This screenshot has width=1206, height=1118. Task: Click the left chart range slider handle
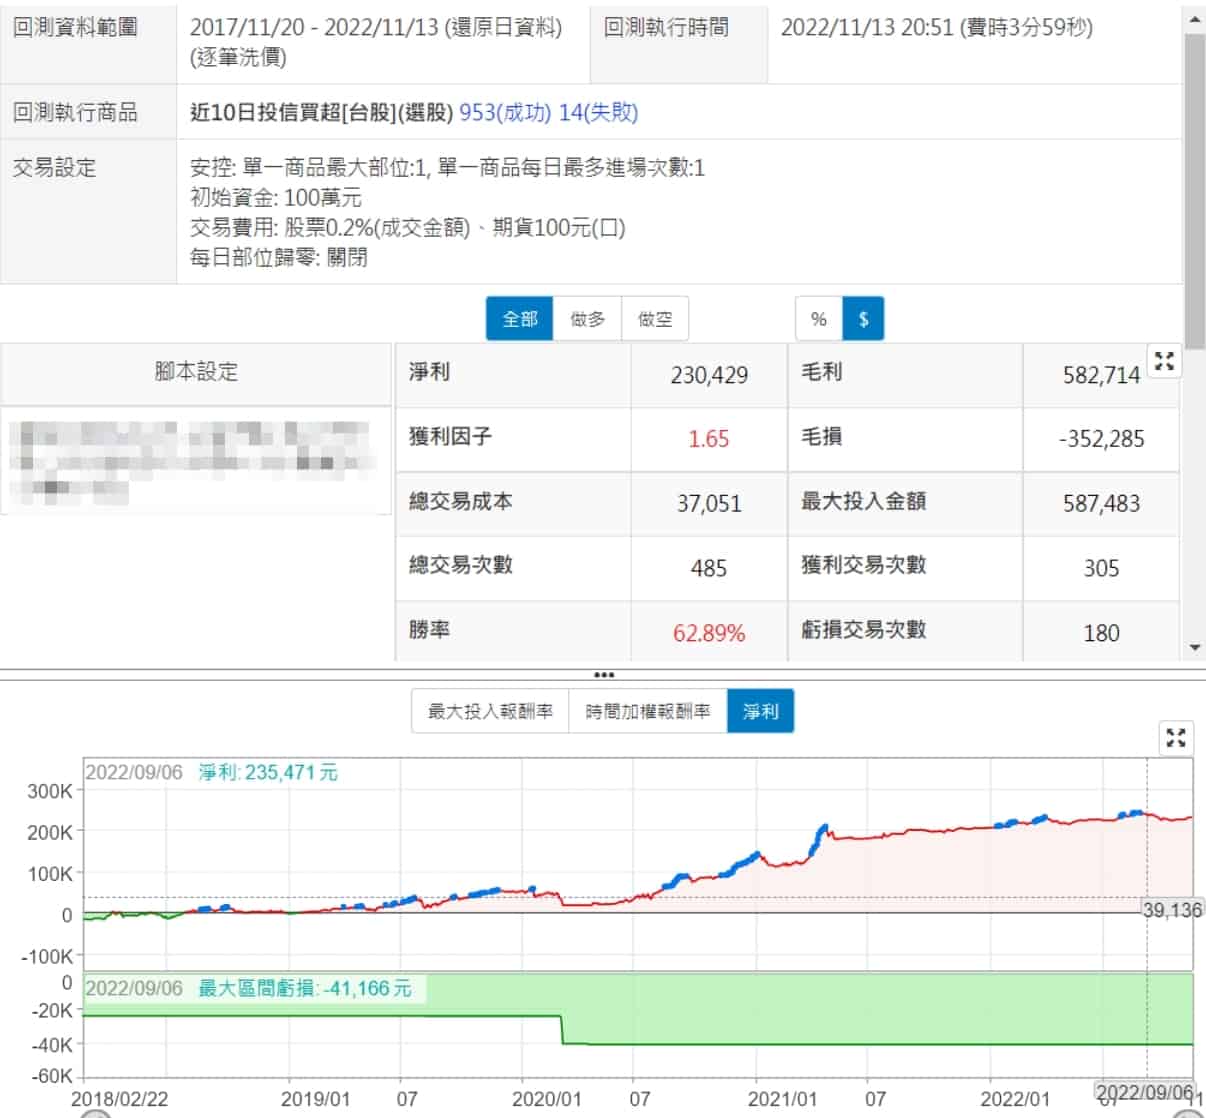click(95, 1113)
